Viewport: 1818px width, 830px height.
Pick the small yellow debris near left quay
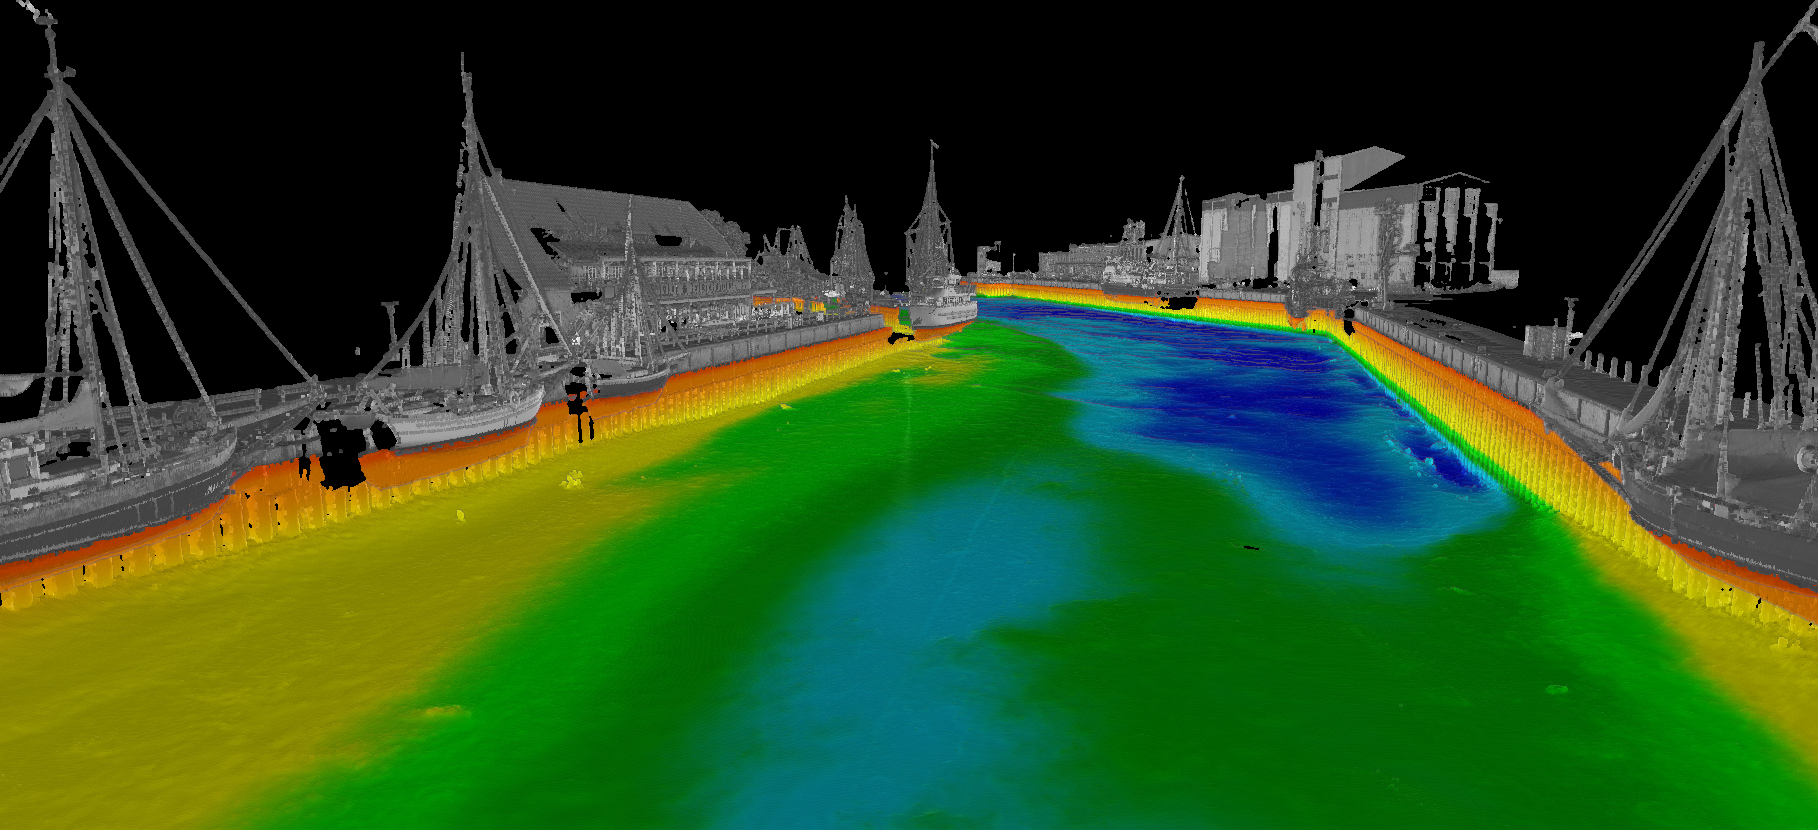coord(572,481)
